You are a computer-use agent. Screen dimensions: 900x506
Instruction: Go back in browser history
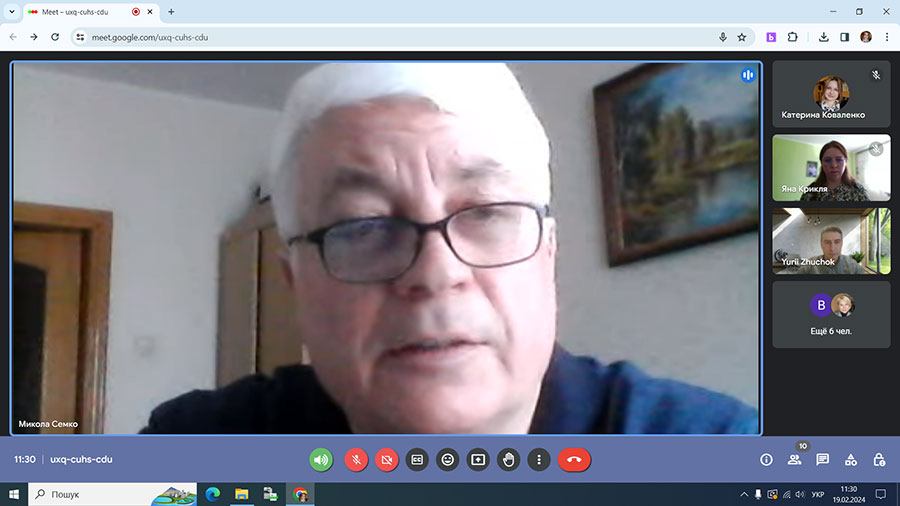point(13,37)
